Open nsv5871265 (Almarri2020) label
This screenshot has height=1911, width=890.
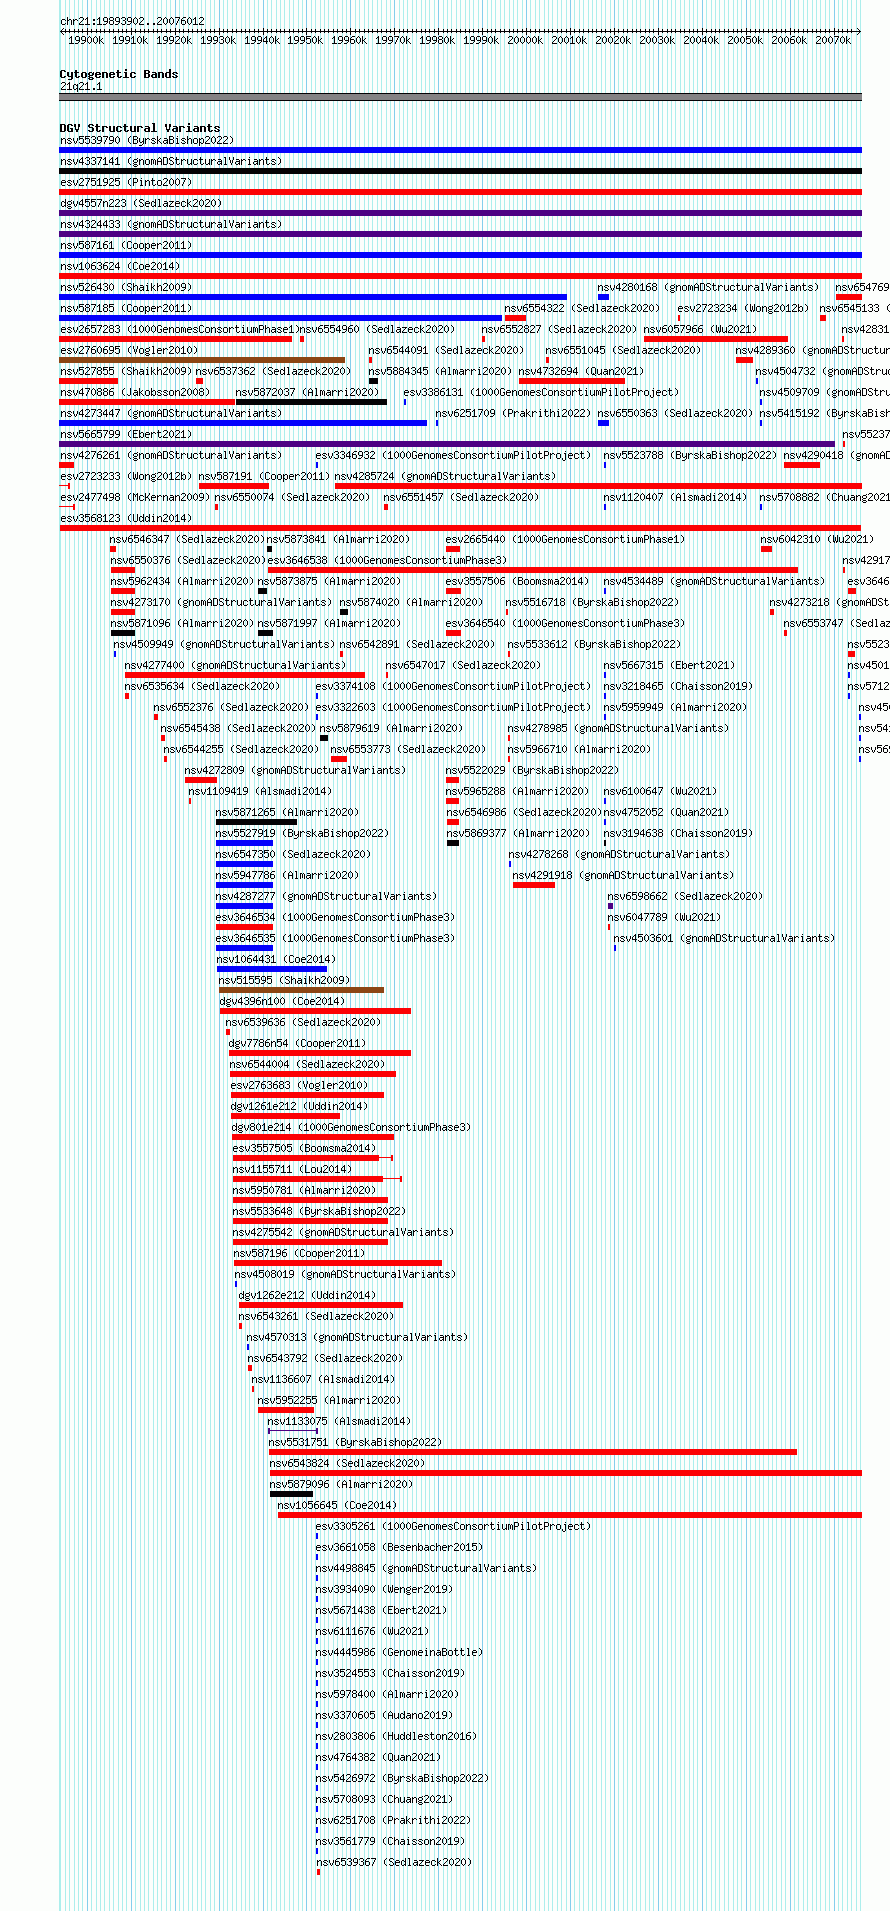click(x=287, y=812)
